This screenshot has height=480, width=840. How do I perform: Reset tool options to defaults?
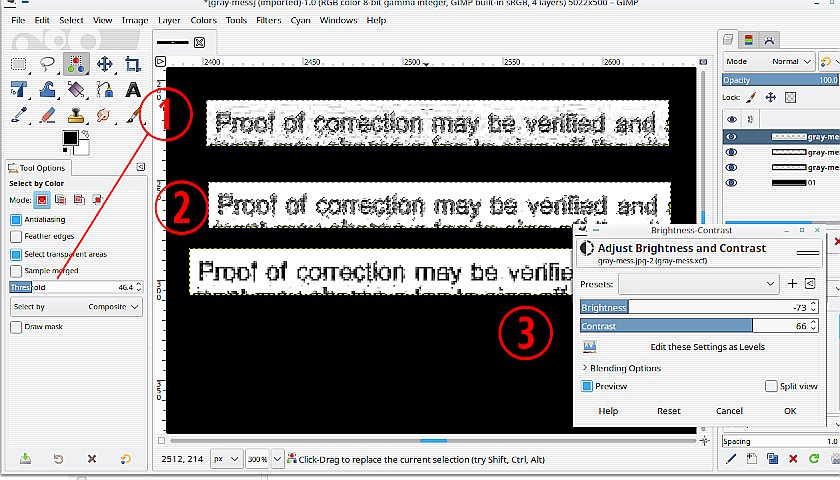[125, 459]
